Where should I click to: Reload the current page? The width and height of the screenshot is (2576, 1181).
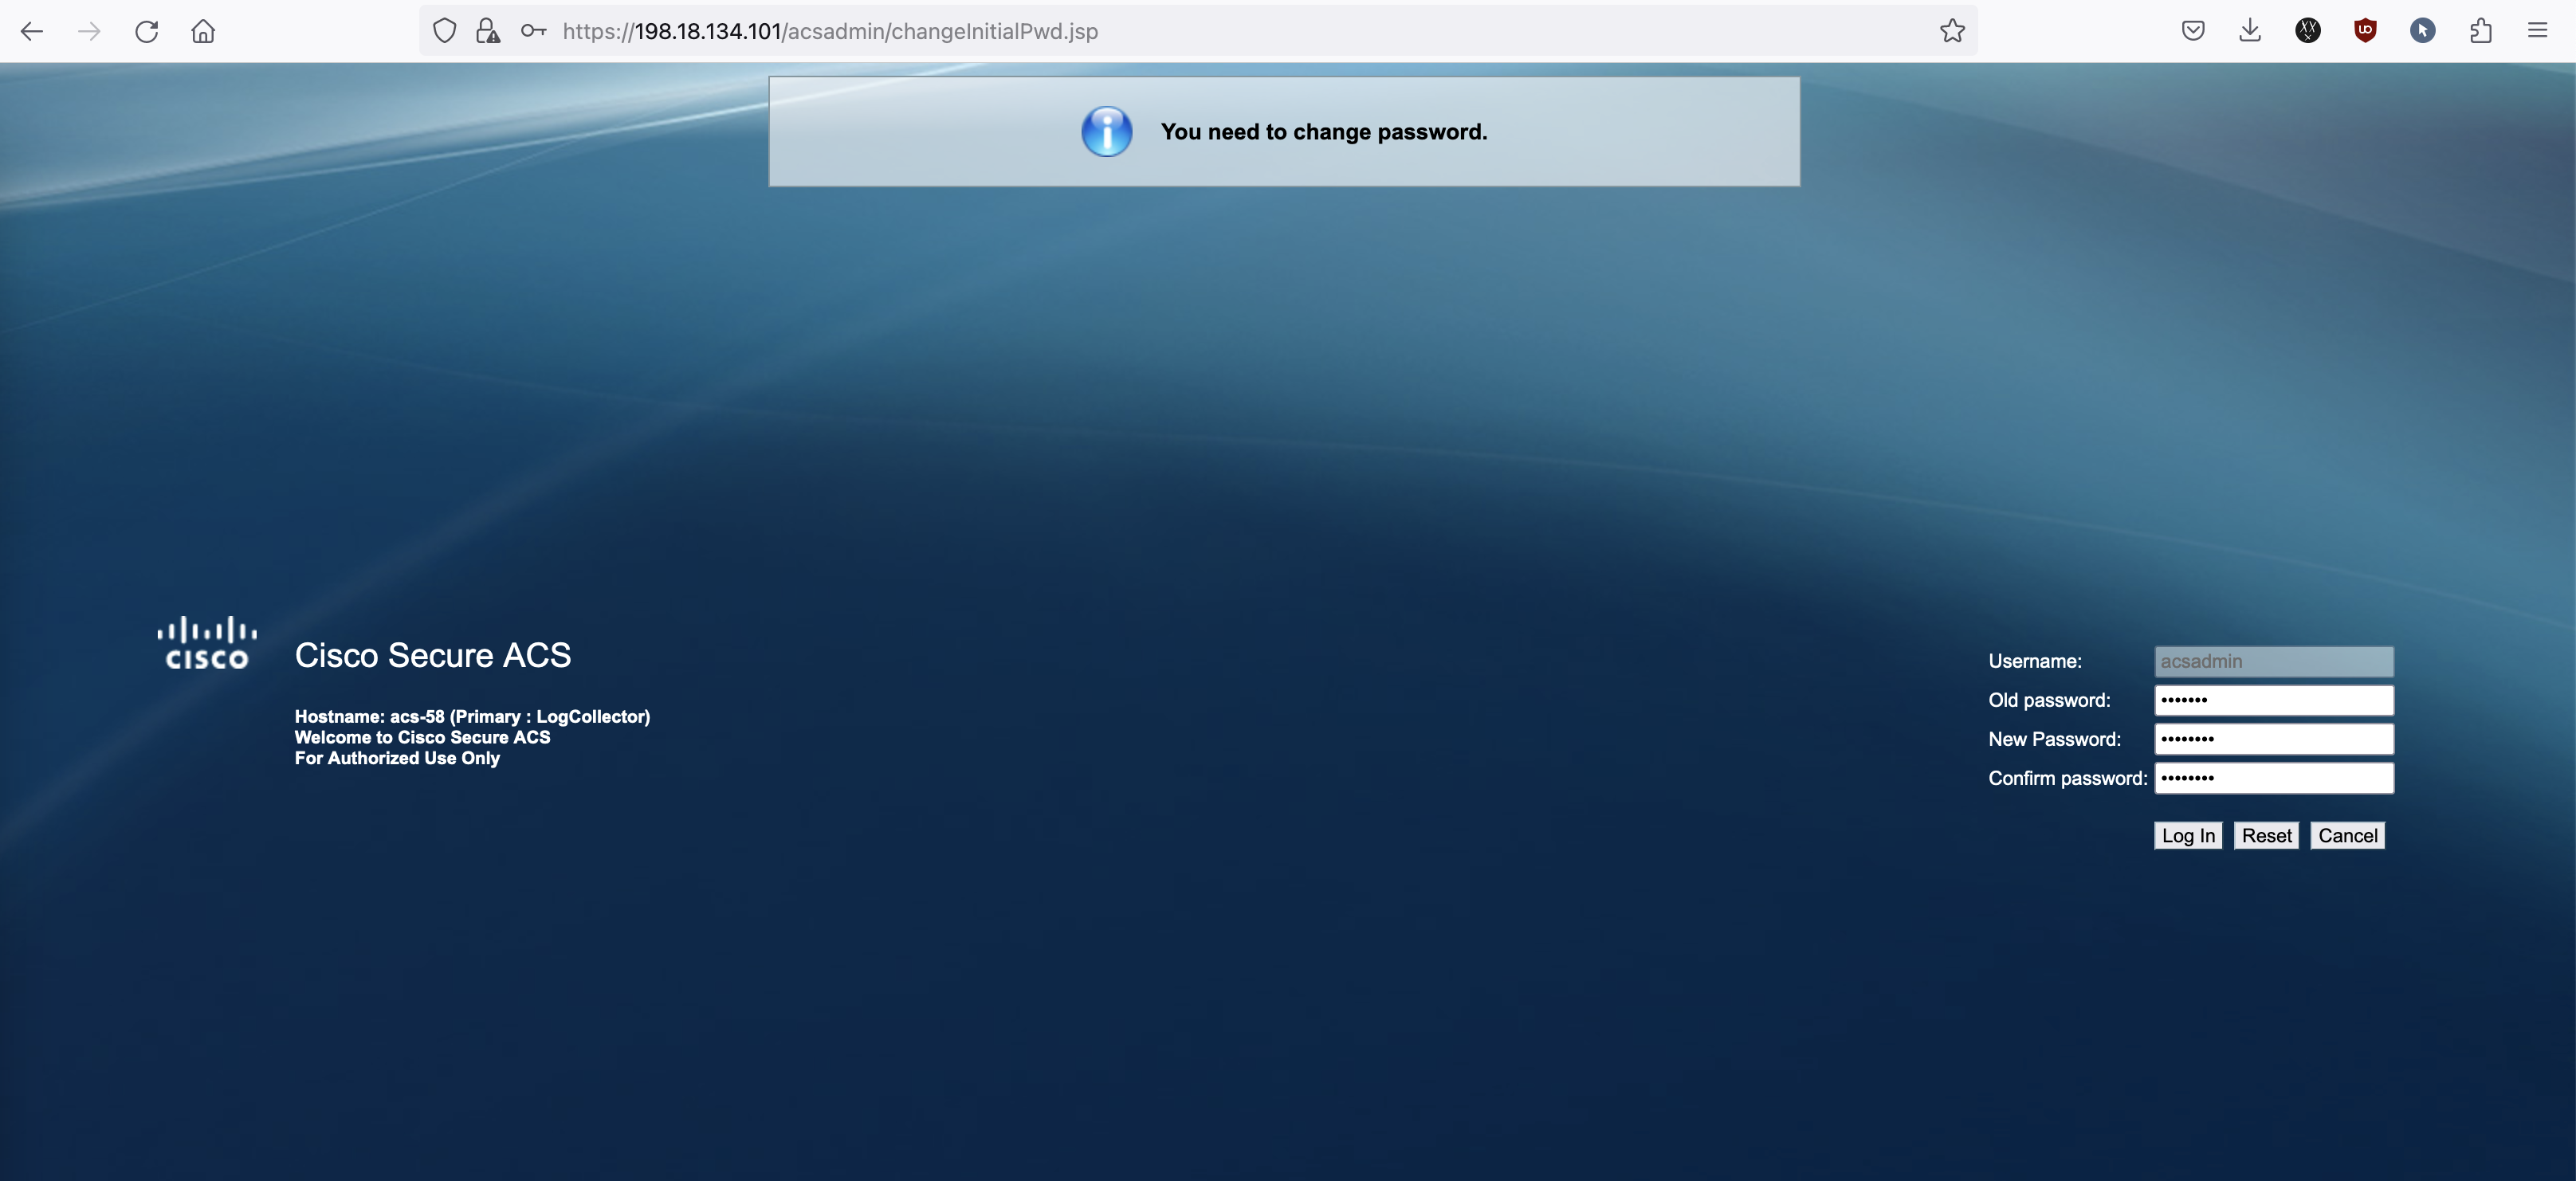click(147, 31)
